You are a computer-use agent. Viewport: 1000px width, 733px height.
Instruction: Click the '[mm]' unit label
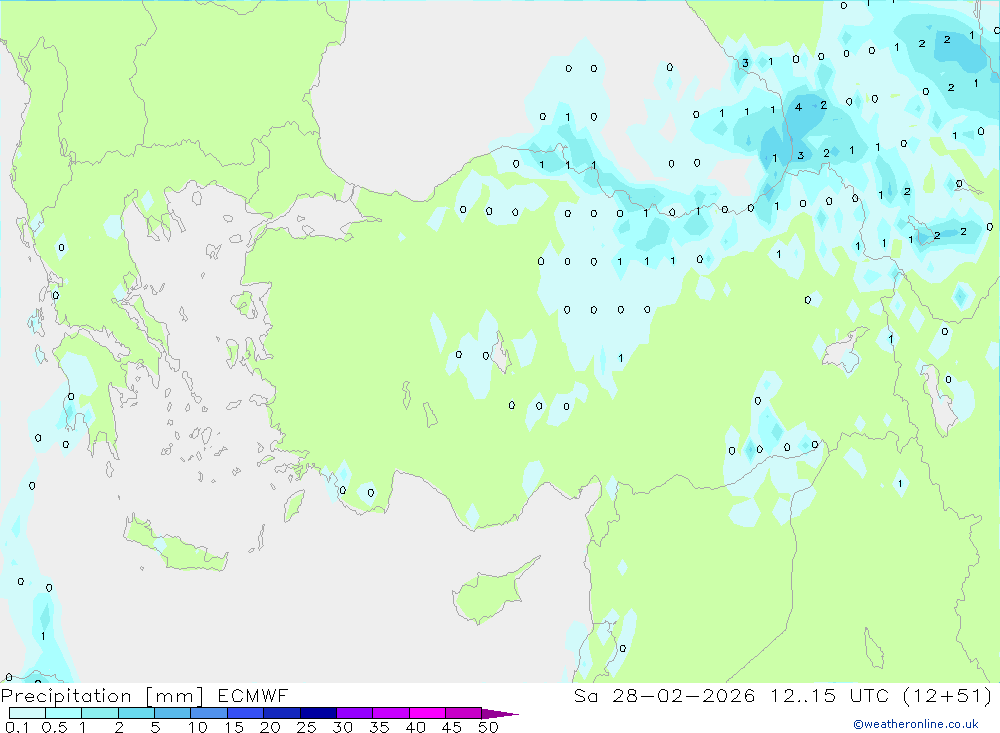175,696
